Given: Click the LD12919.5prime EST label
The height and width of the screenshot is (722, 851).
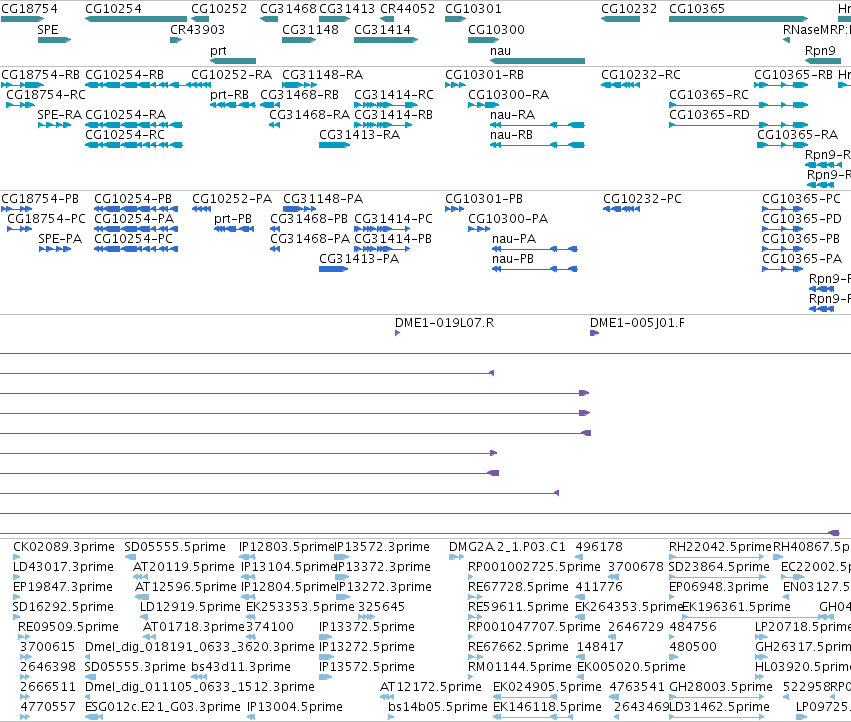Looking at the screenshot, I should [x=190, y=607].
